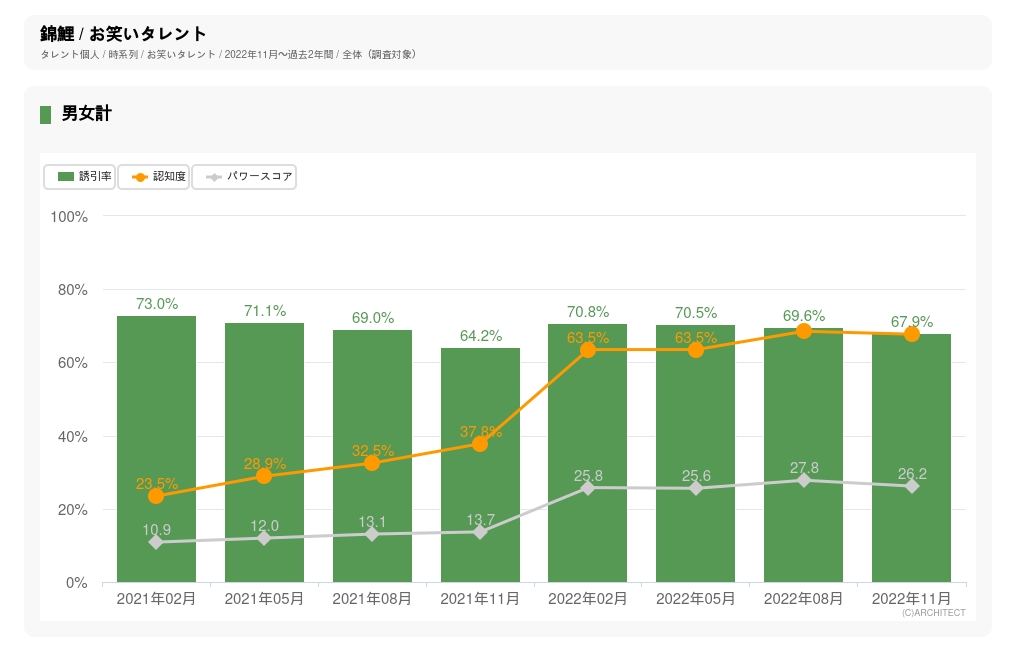Click the 錦鯉 / お笑いタレント page title
Screen dimensions: 1024x653
pyautogui.click(x=124, y=34)
